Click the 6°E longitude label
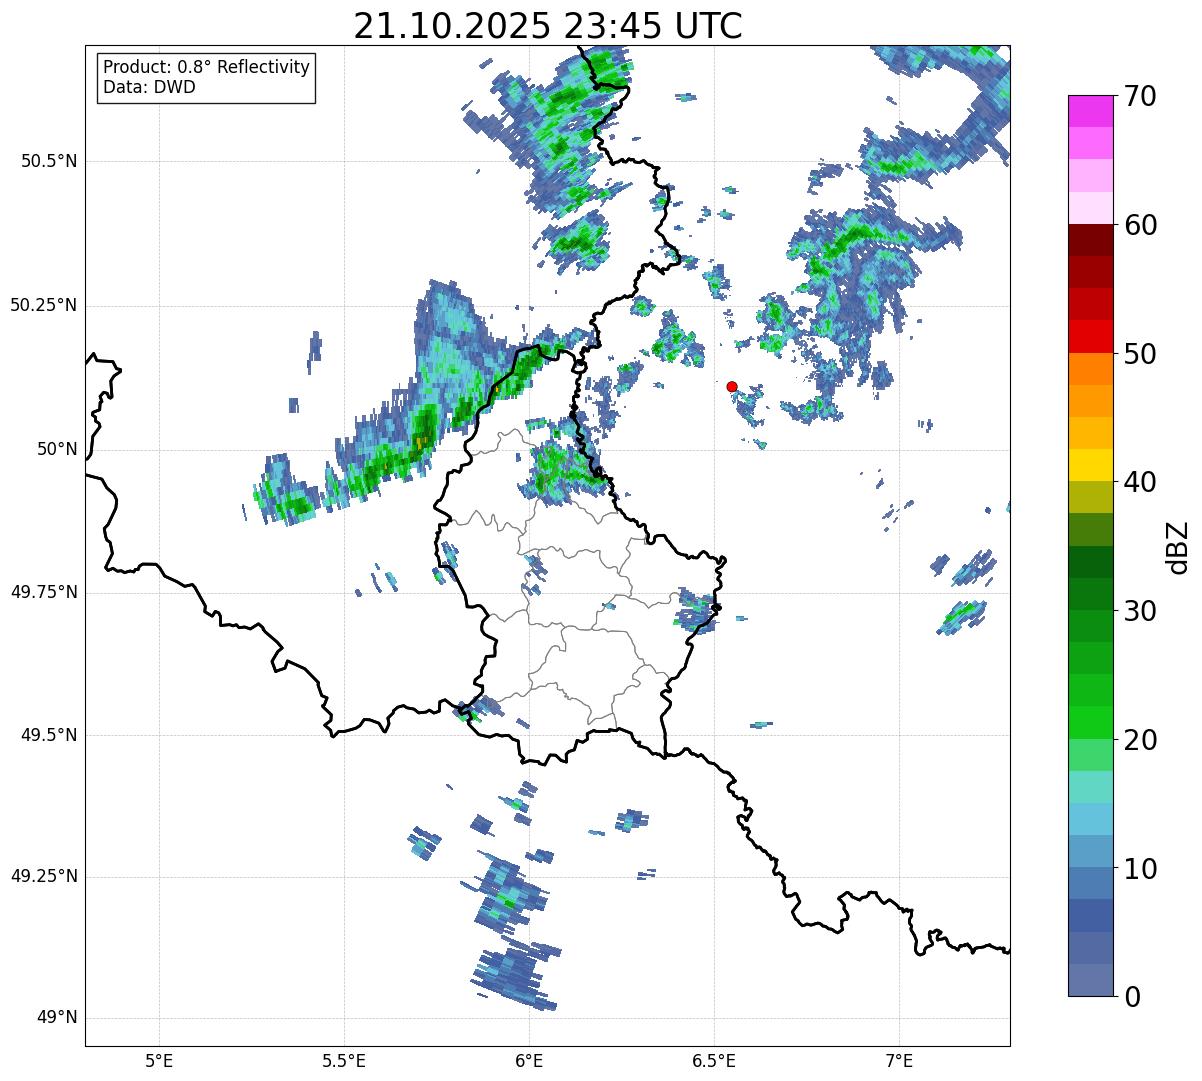This screenshot has width=1202, height=1081. click(x=529, y=1060)
